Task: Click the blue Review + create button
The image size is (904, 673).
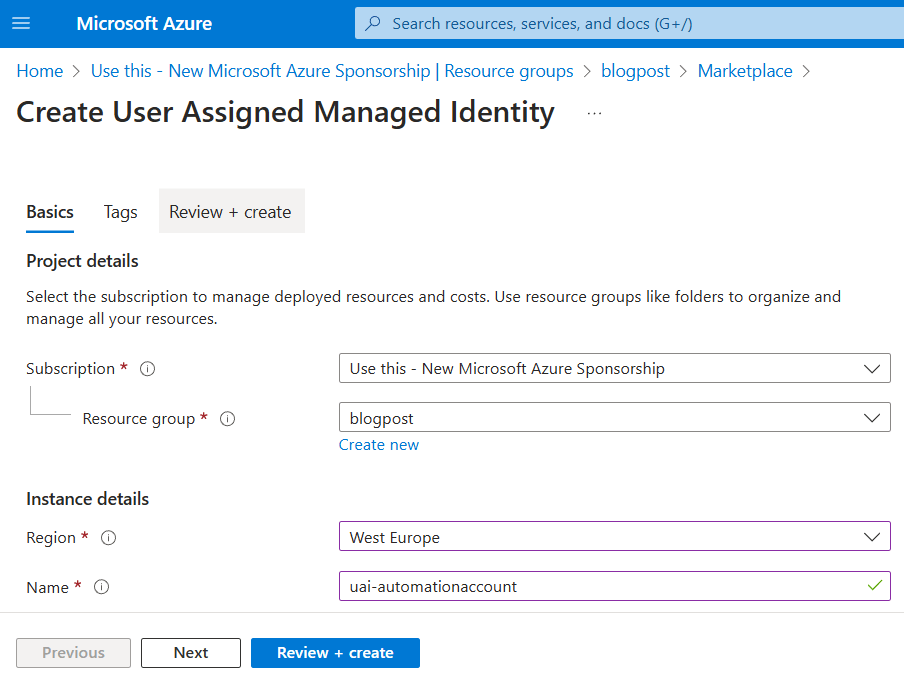Action: click(x=335, y=653)
